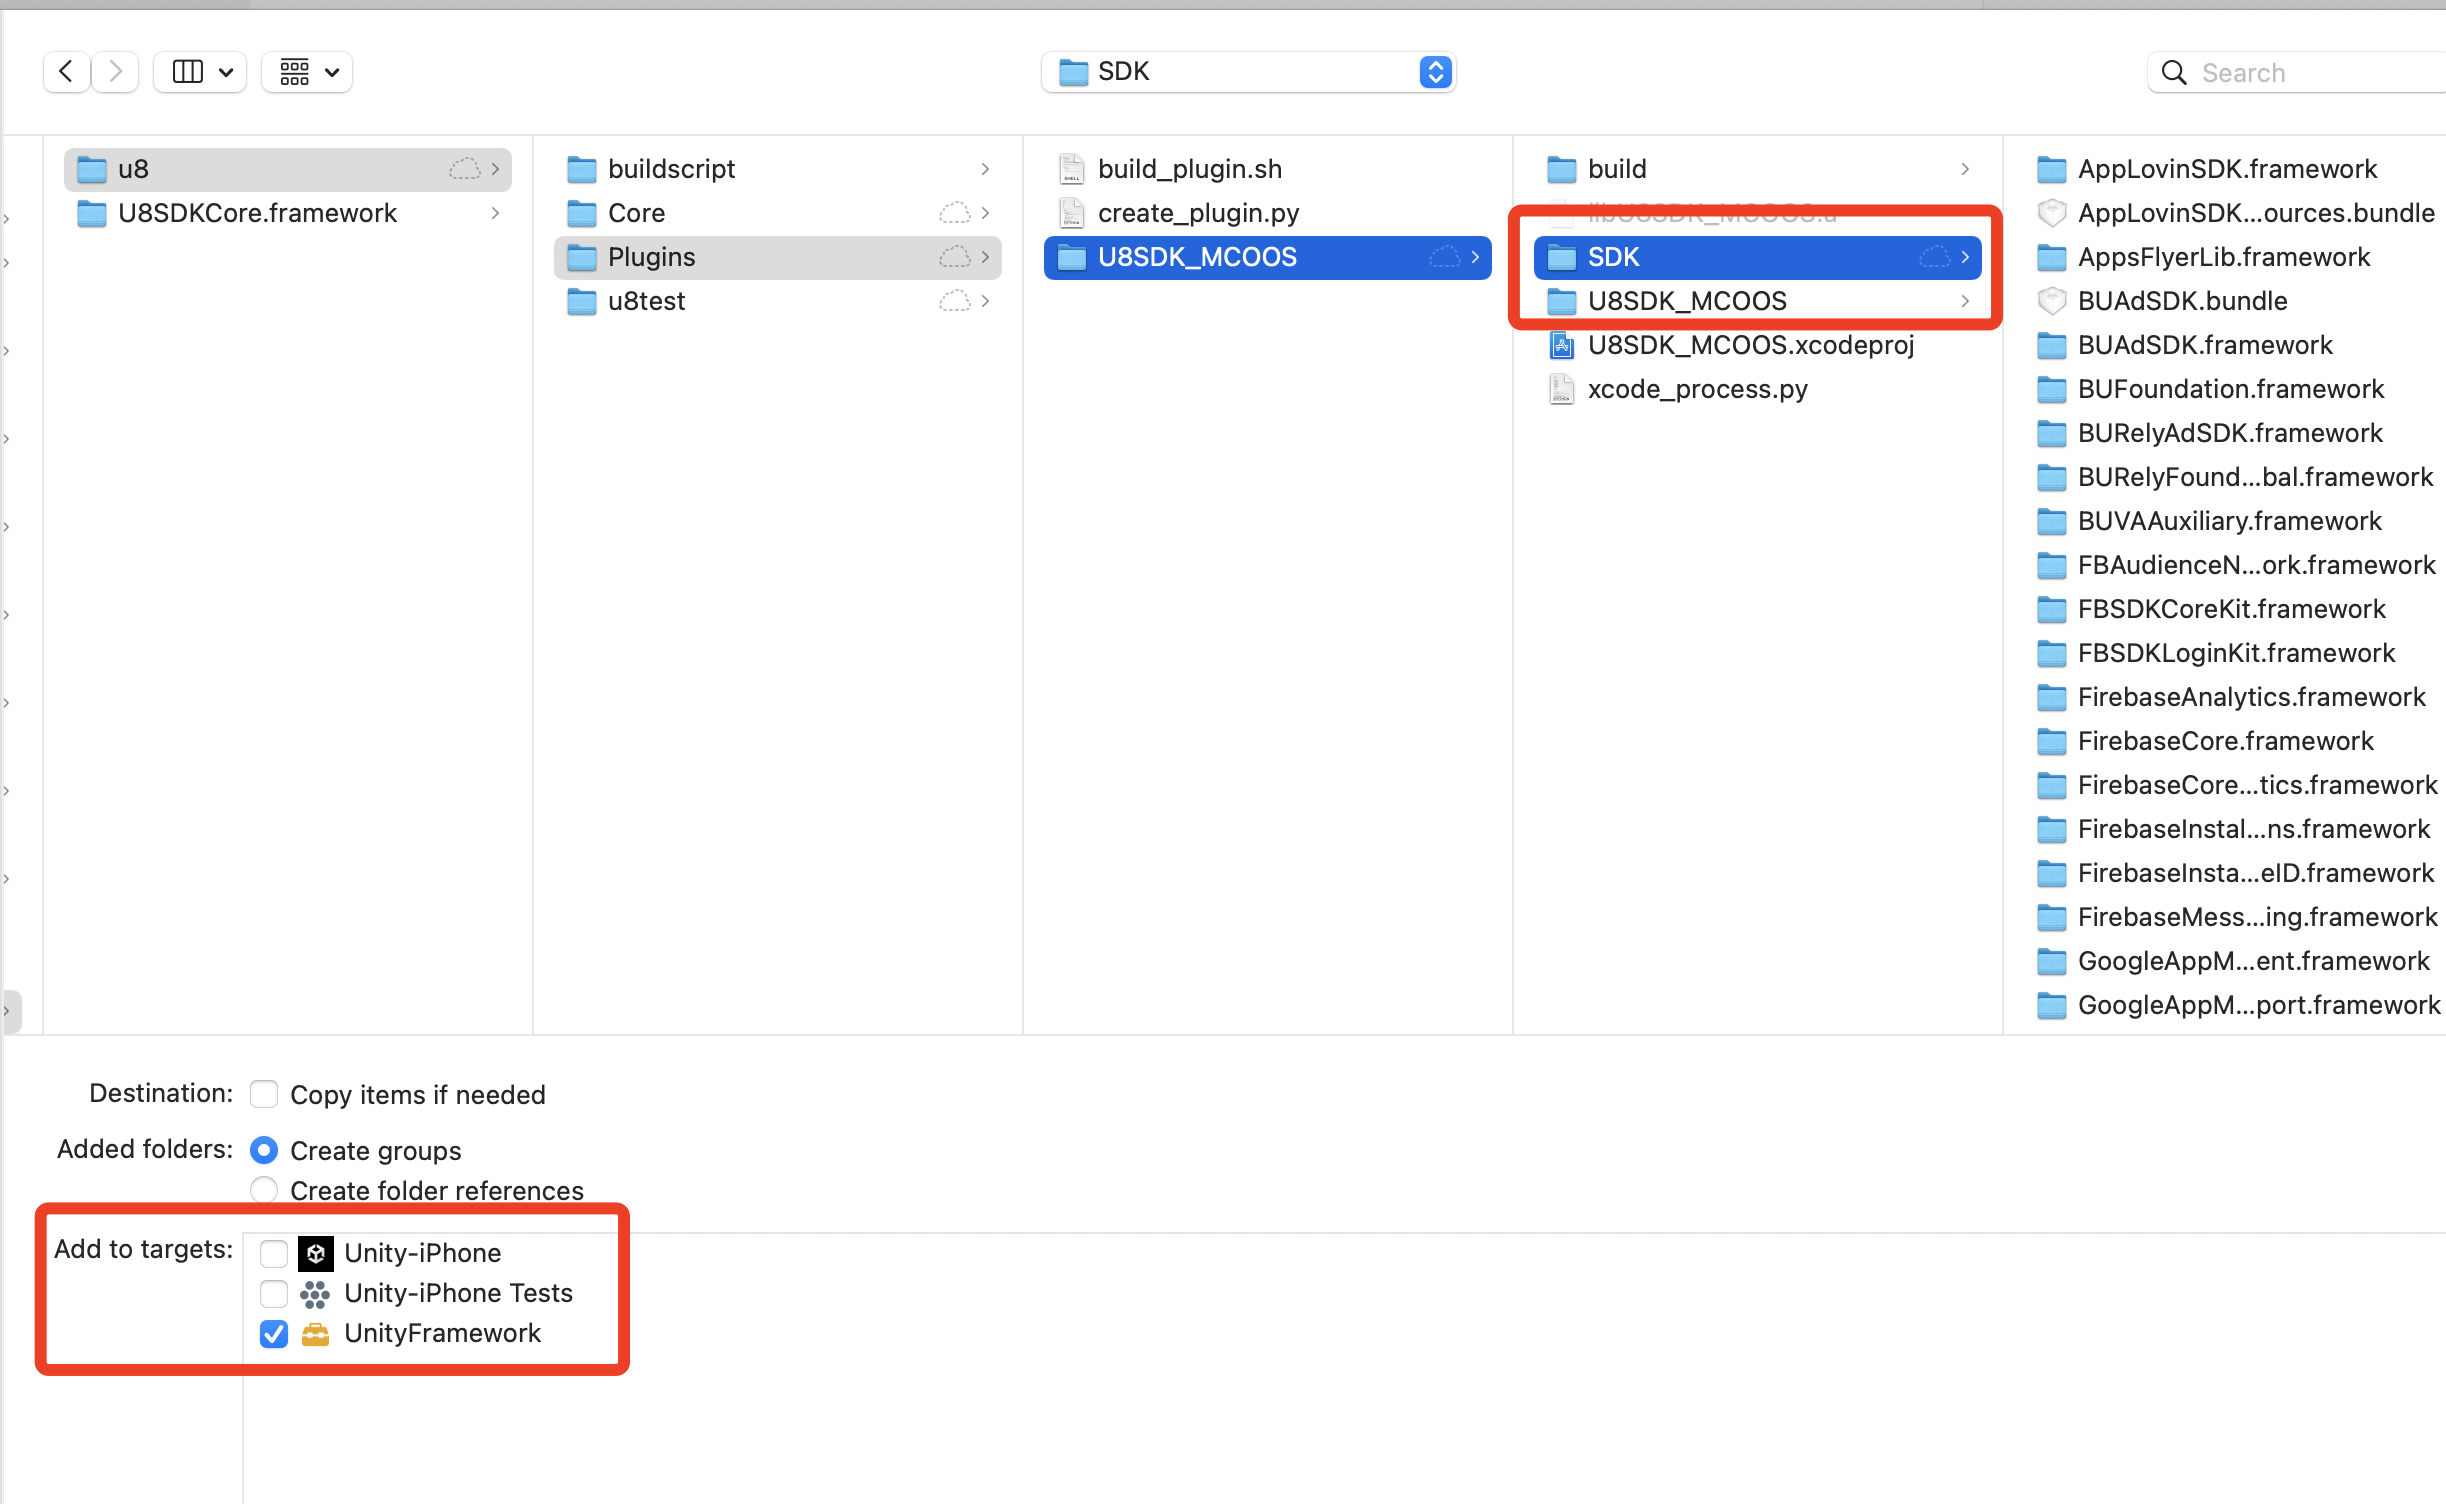Screen dimensions: 2446x1504
Task: Click the build_plugin.sh script icon
Action: coord(1069,166)
